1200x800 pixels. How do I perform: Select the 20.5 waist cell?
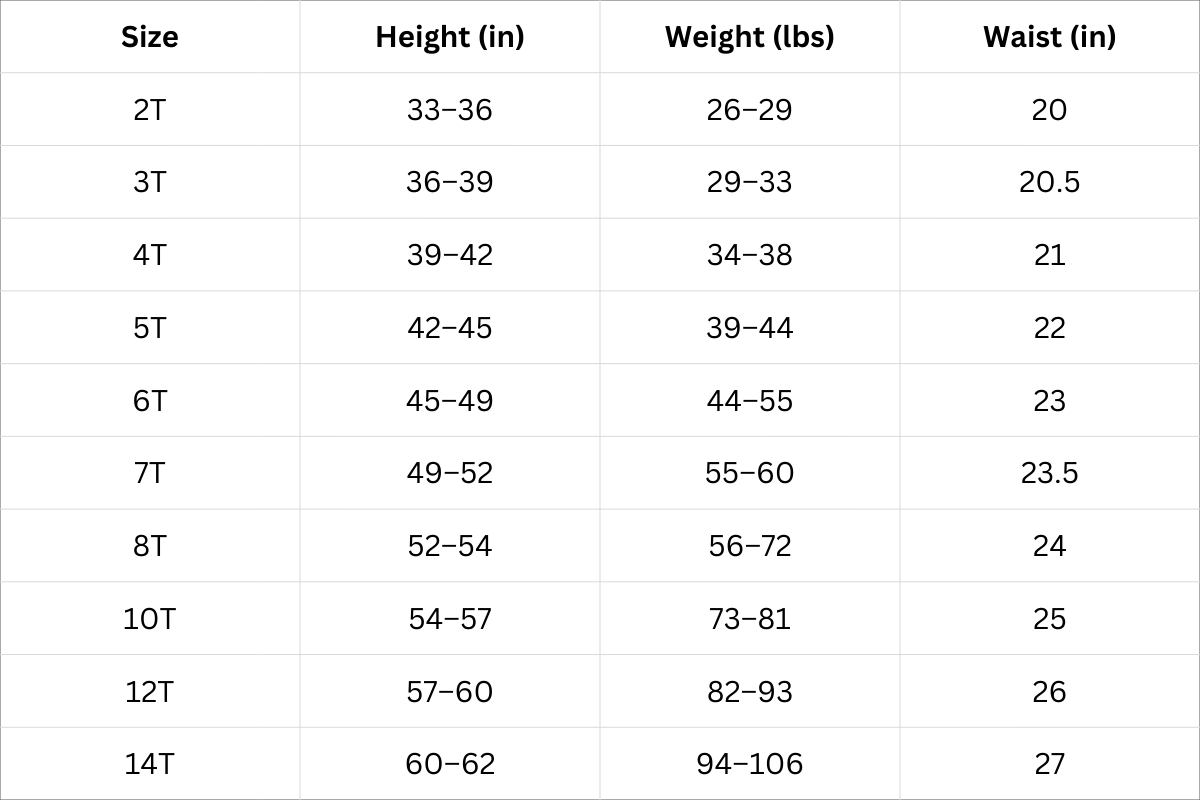1049,182
